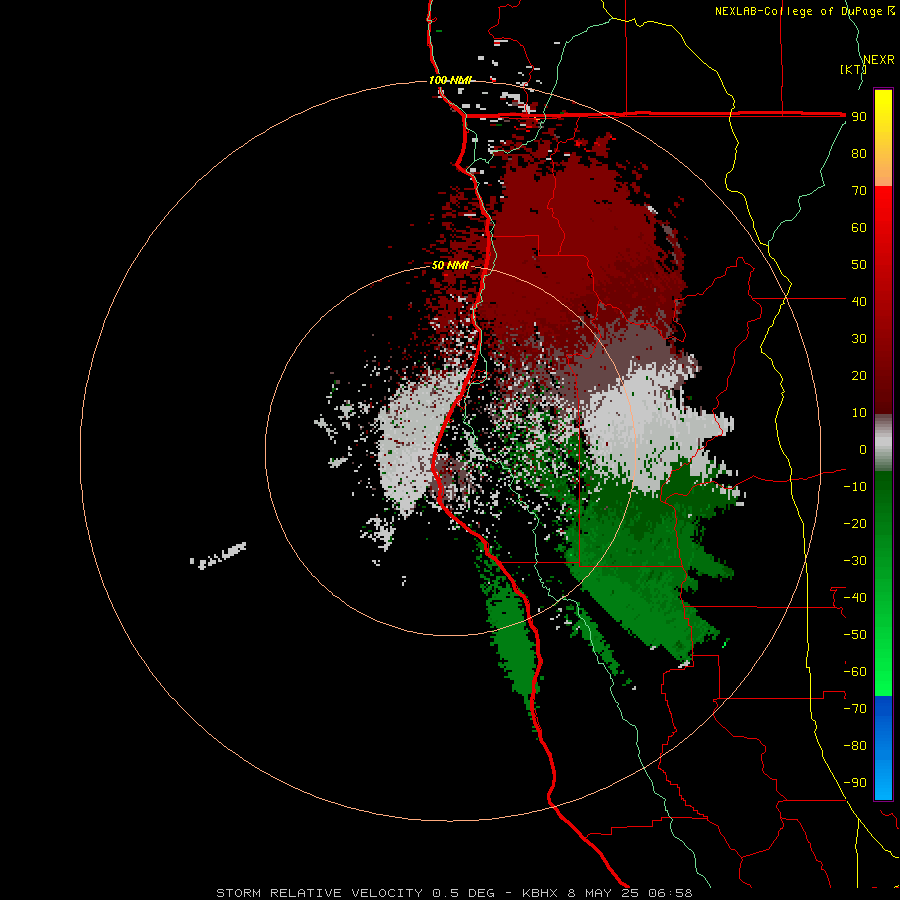The image size is (900, 900).
Task: Click the gray zero-velocity segment of color bar
Action: coord(883,443)
